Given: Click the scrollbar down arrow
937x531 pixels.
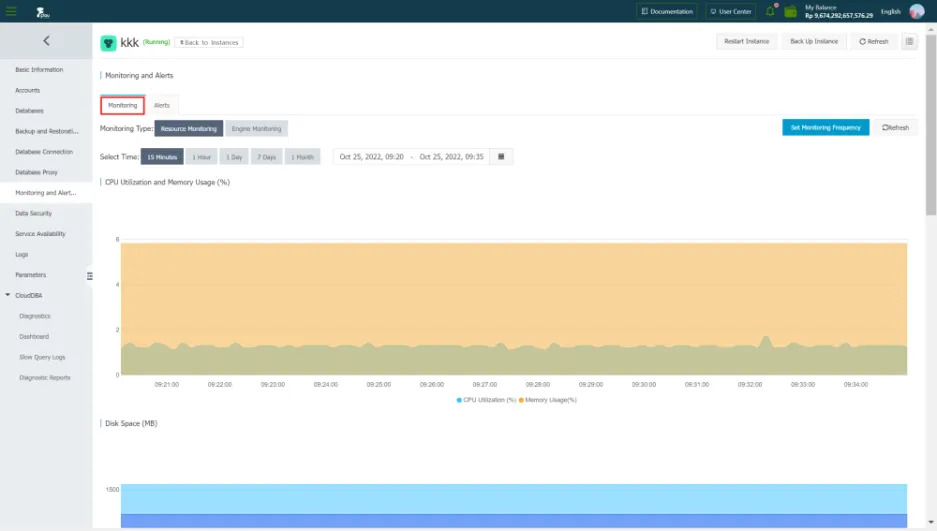Looking at the screenshot, I should [x=931, y=523].
